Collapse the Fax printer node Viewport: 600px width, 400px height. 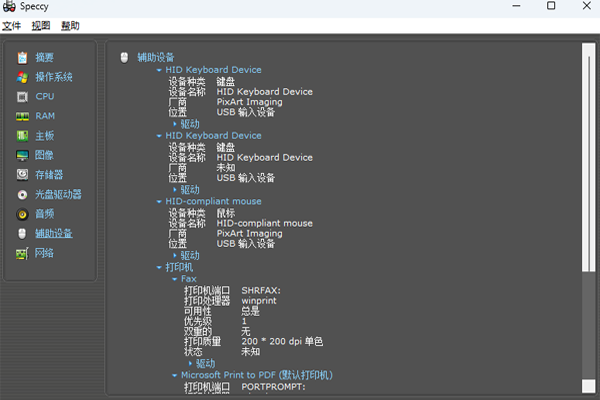point(174,279)
